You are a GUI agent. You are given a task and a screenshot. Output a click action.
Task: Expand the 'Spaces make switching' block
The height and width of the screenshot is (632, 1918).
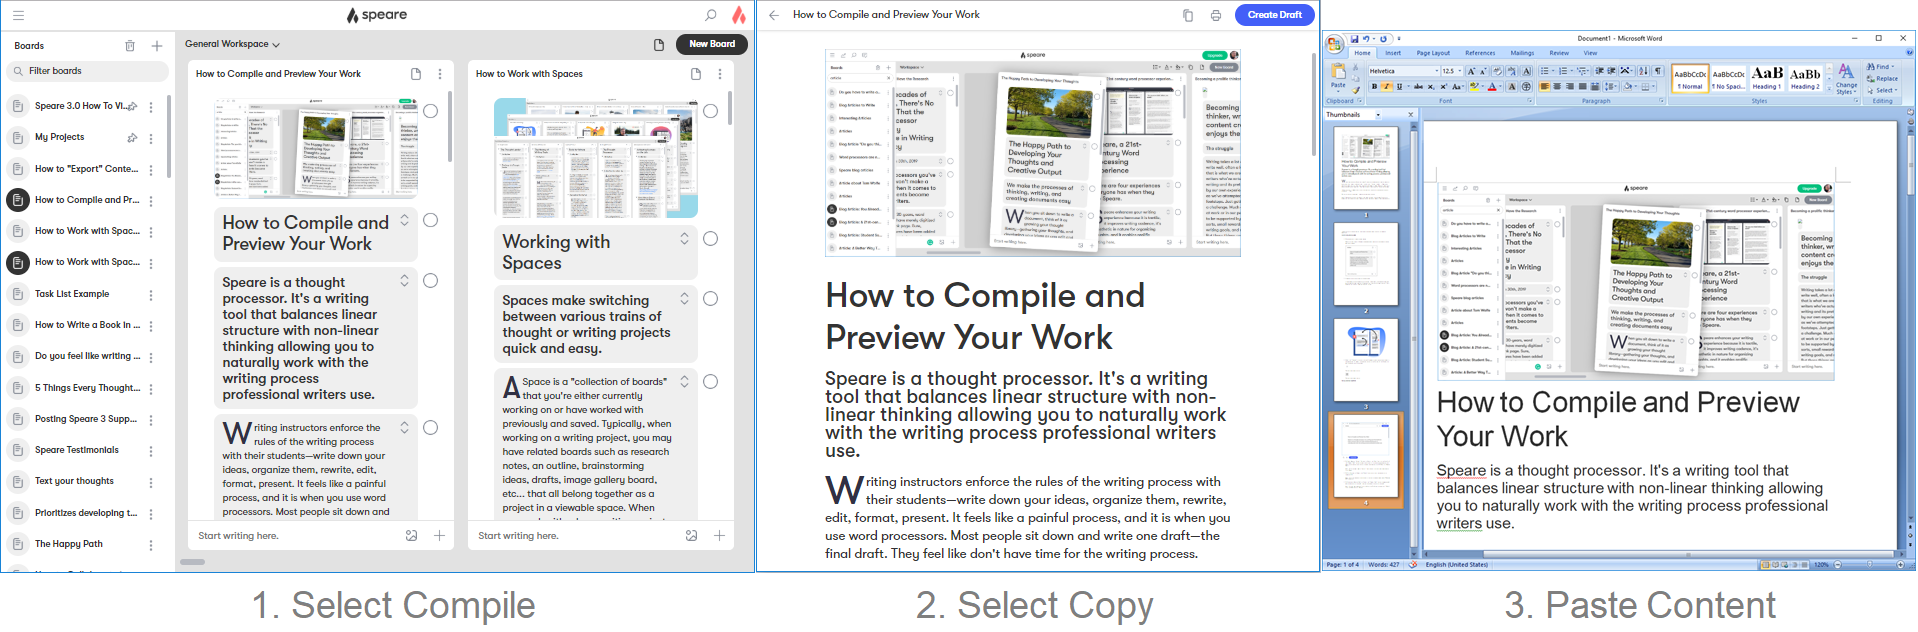(x=684, y=299)
